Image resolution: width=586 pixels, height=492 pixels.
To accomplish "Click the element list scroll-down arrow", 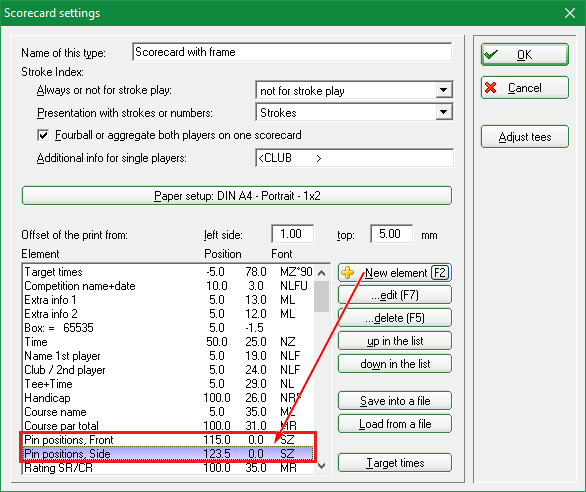I will (321, 466).
